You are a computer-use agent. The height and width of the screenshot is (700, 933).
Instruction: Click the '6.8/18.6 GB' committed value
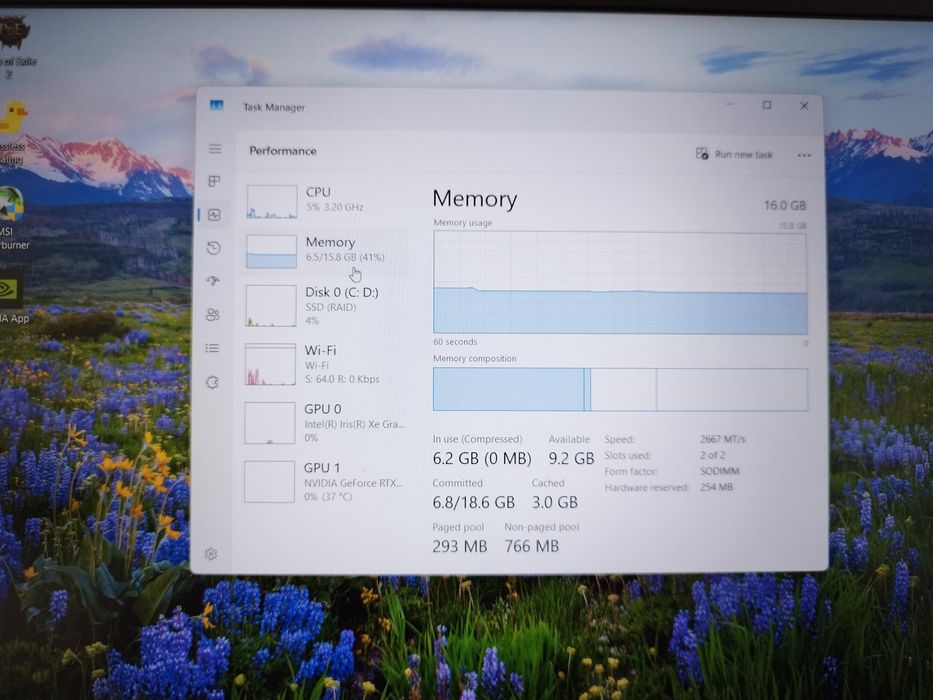(474, 502)
